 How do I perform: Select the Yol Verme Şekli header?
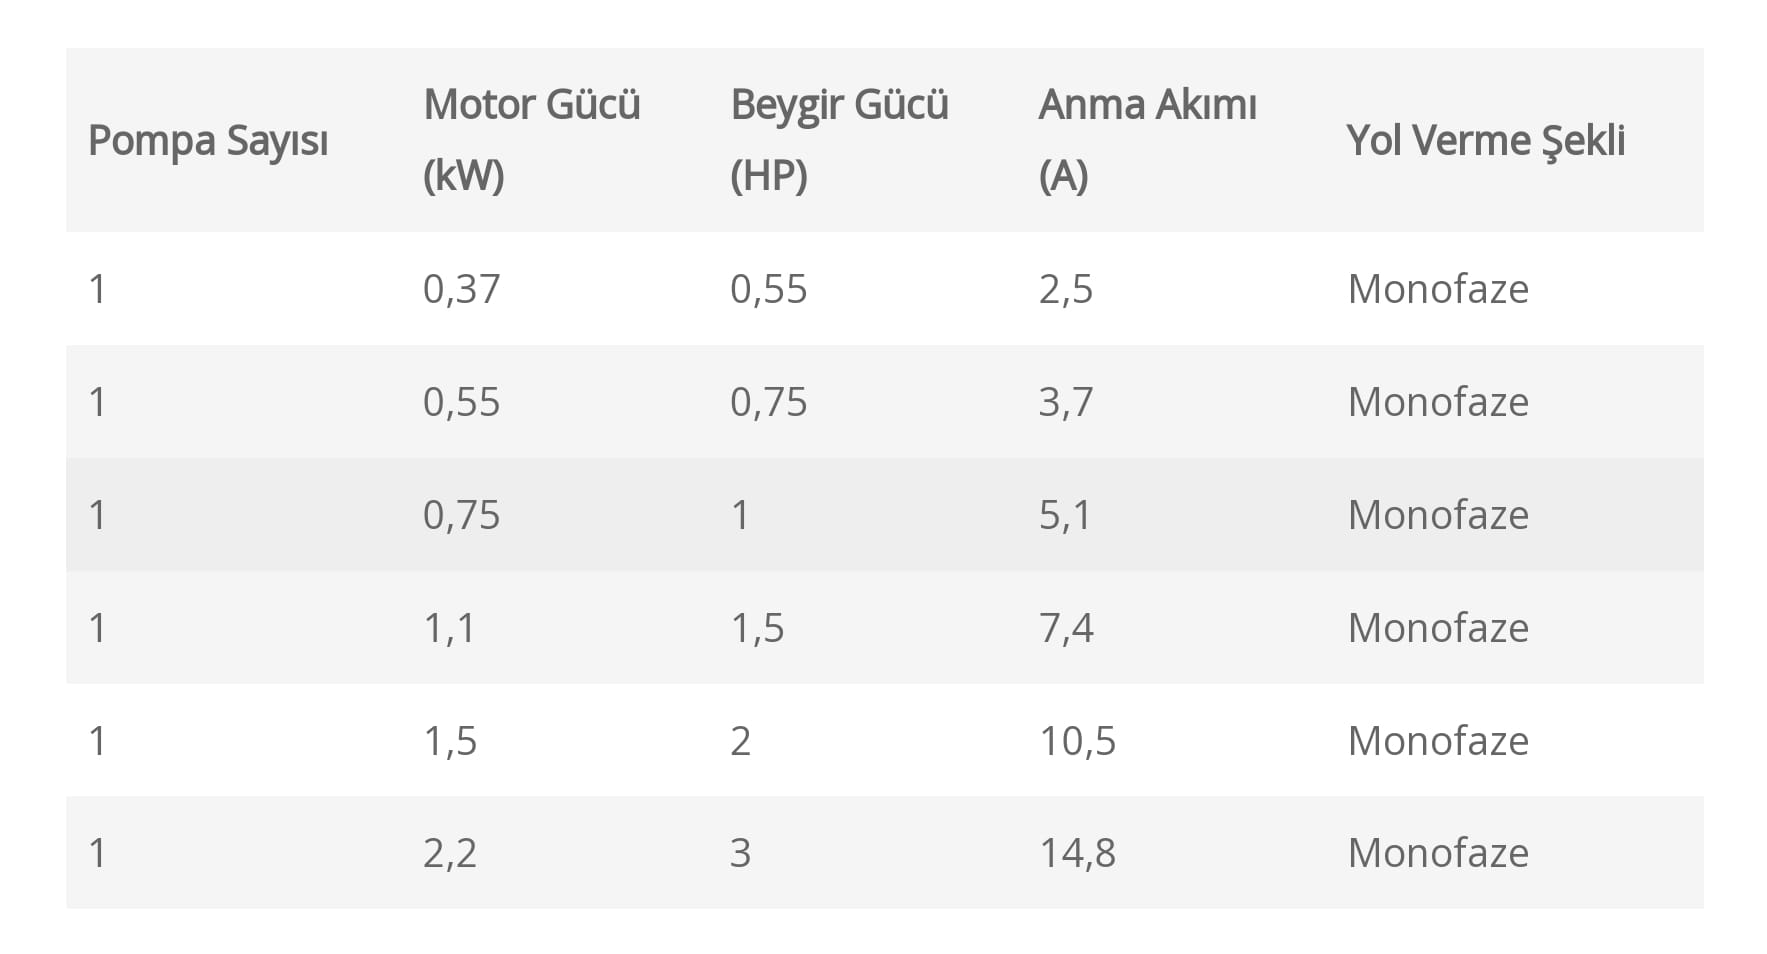point(1485,141)
